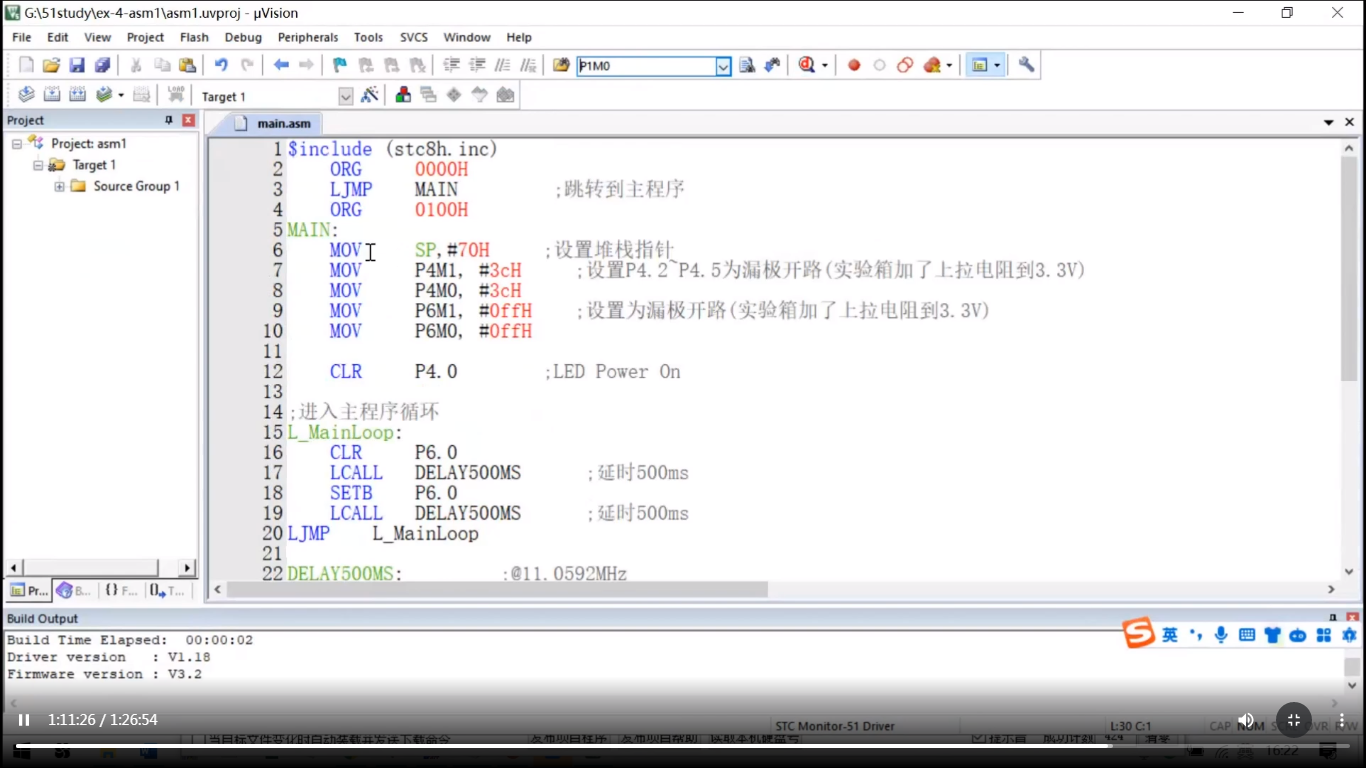
Task: Open window layout dropdown arrow
Action: (997, 65)
